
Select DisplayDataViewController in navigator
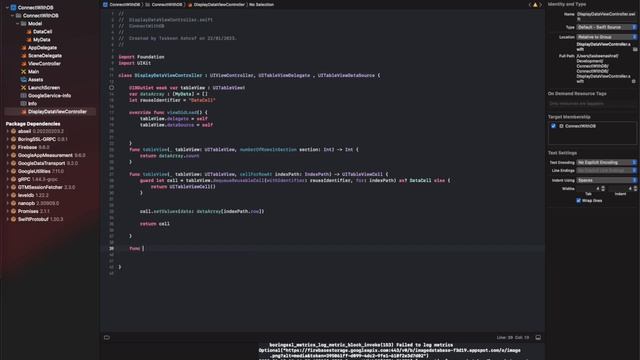(x=57, y=111)
